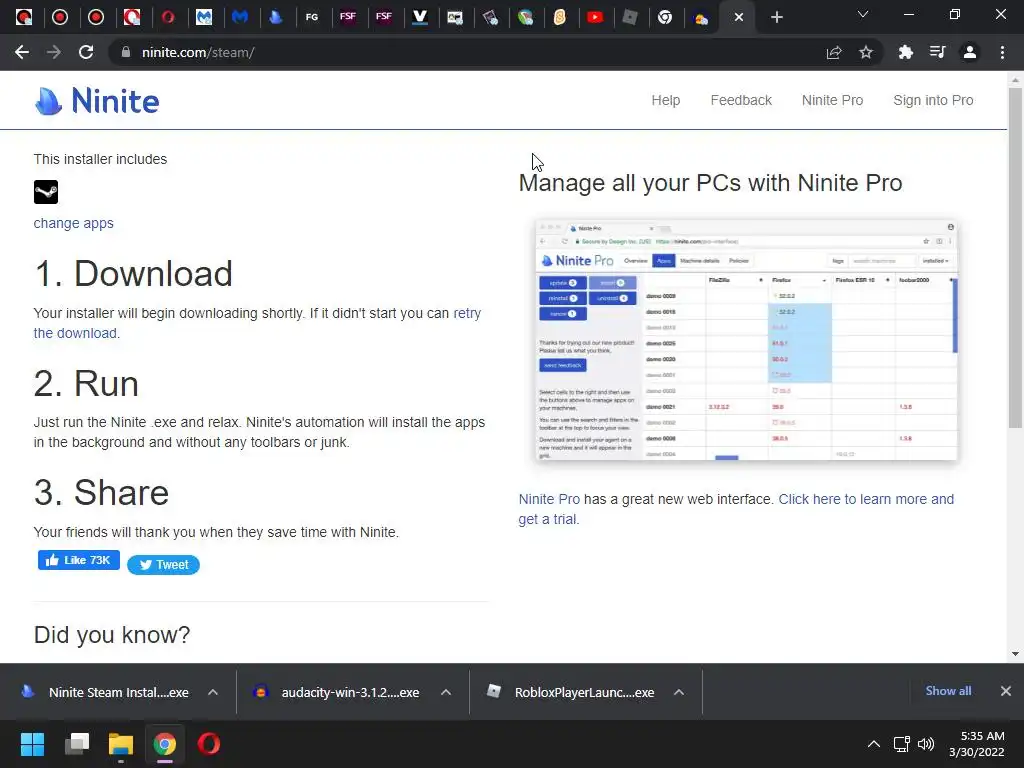Viewport: 1024px width, 768px height.
Task: Switch to the Roblox tab
Action: (x=630, y=18)
